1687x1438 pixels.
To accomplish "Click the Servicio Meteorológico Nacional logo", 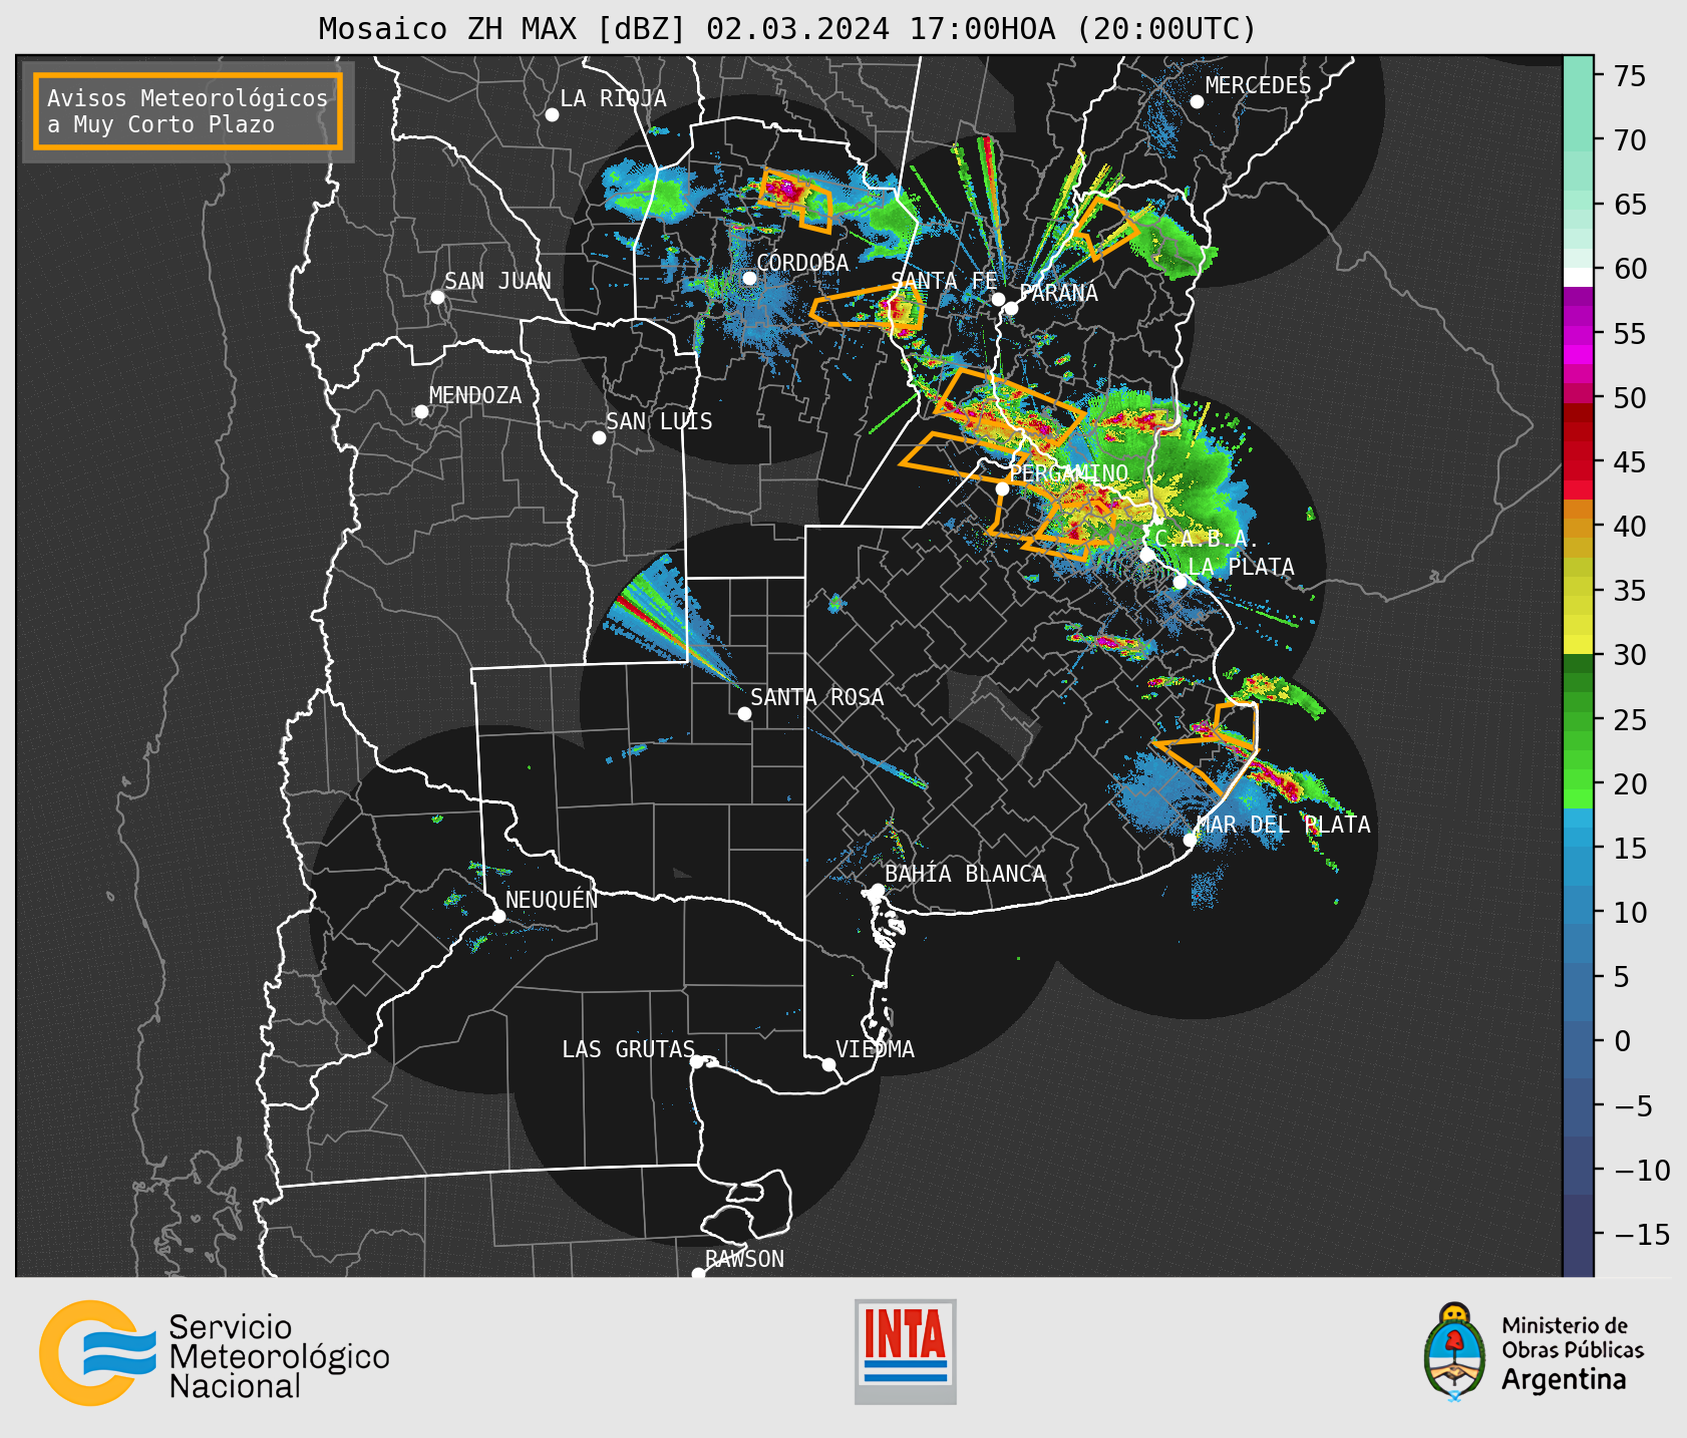I will [x=214, y=1353].
